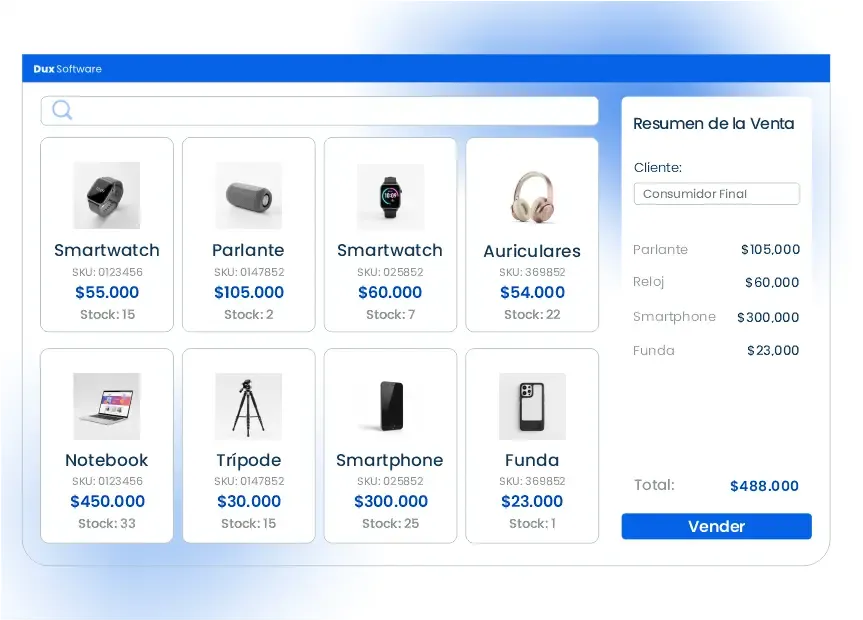Select Smartphone line in sale summary

[x=716, y=317]
